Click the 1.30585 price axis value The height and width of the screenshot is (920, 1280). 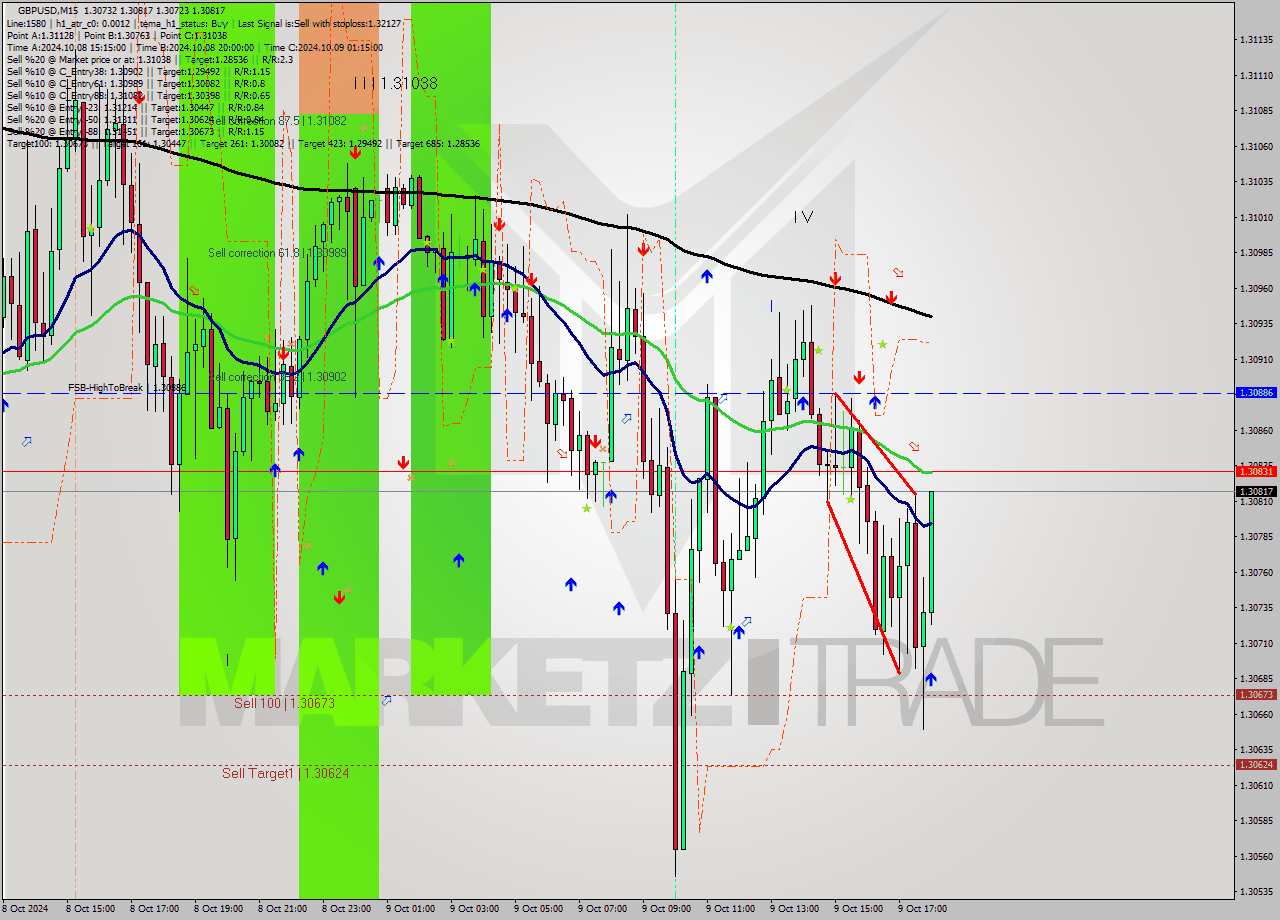click(x=1256, y=820)
